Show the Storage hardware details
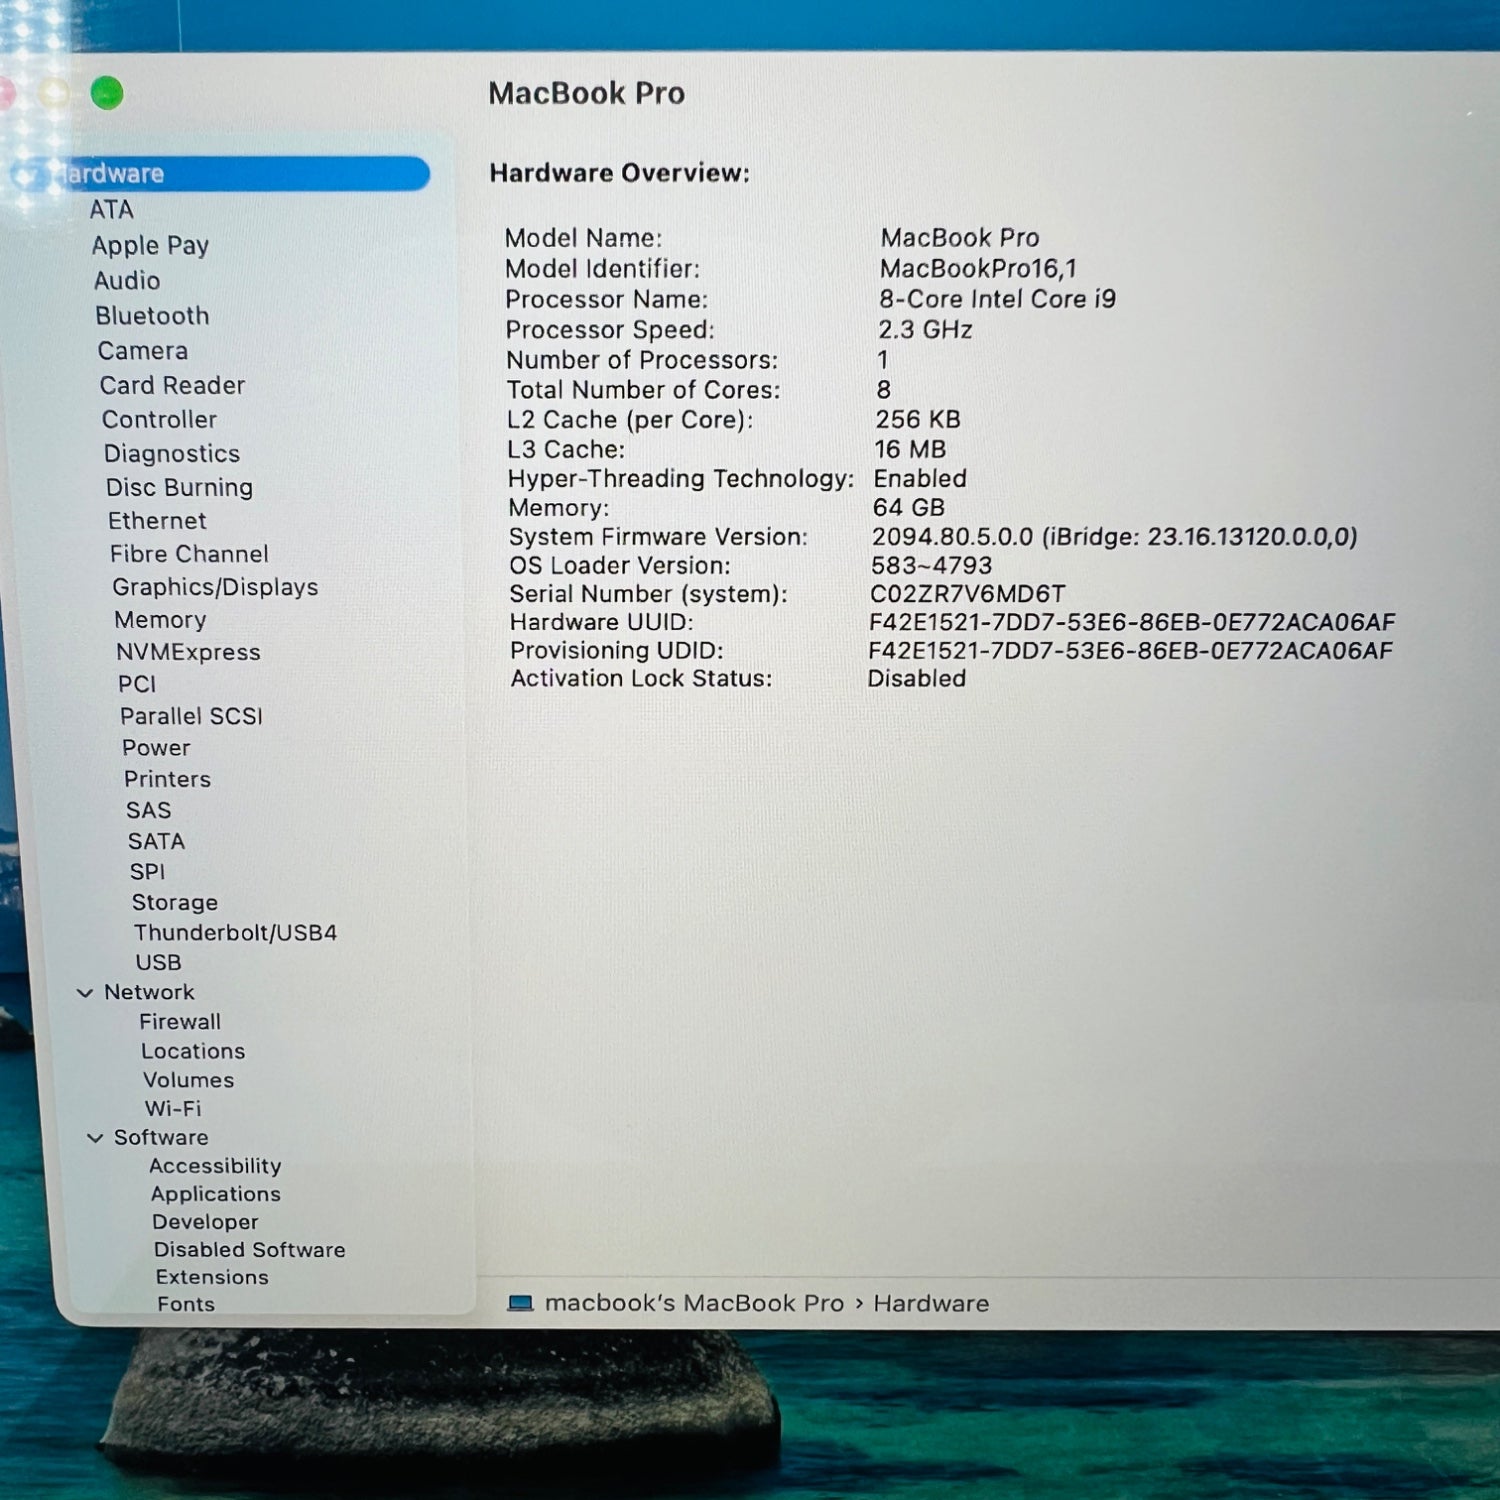This screenshot has height=1500, width=1500. [175, 902]
